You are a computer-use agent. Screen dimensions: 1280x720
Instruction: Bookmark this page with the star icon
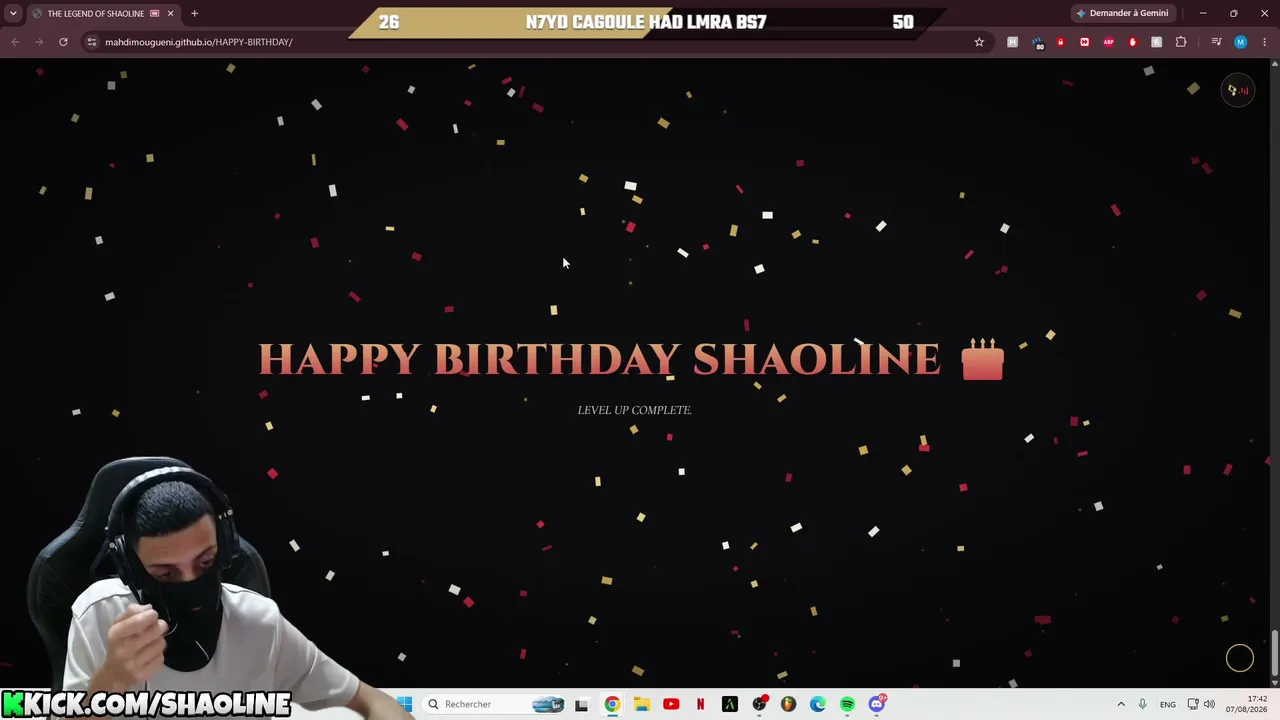pyautogui.click(x=979, y=42)
